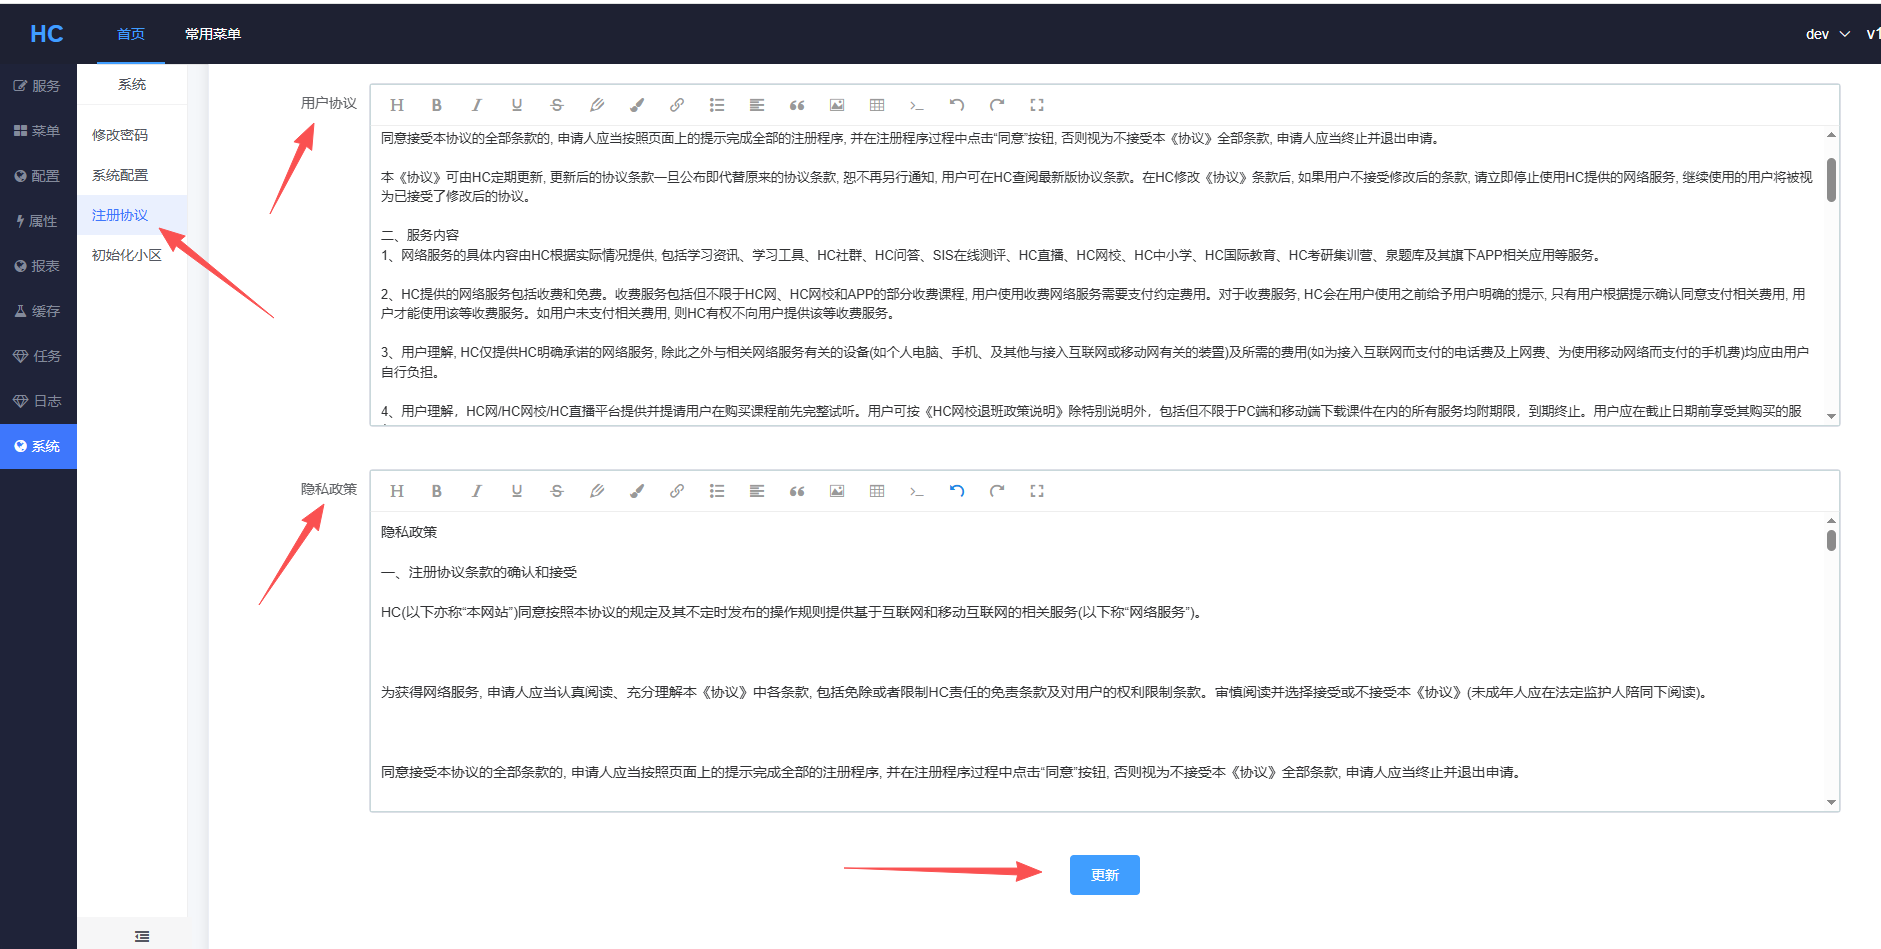This screenshot has width=1881, height=949.
Task: Redo an edit in the 用户协议 editor
Action: 997,104
